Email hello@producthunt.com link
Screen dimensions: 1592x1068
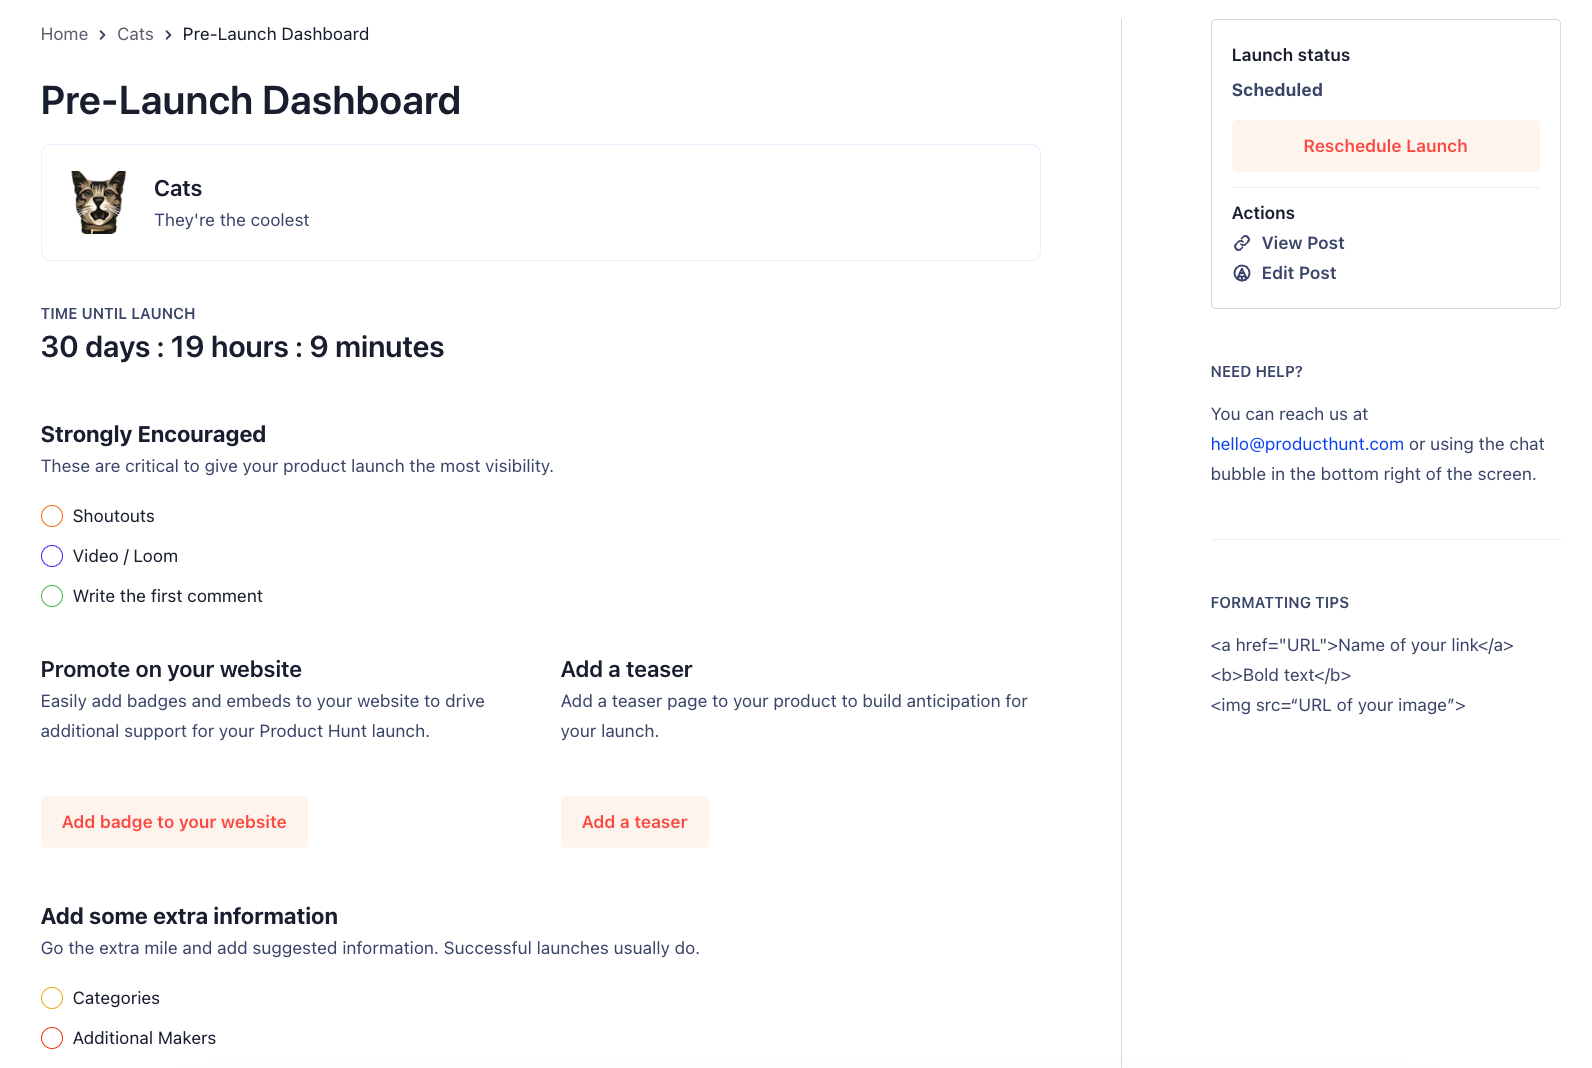(x=1307, y=444)
